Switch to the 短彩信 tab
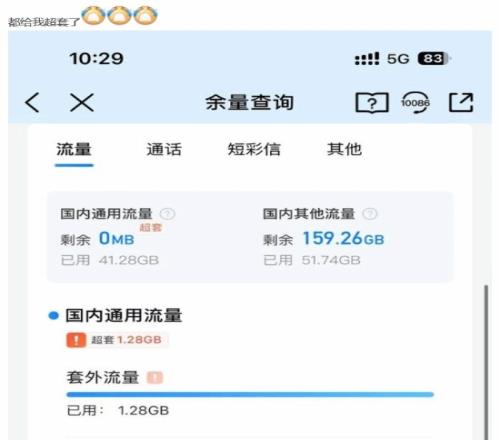The width and height of the screenshot is (500, 440). click(254, 149)
